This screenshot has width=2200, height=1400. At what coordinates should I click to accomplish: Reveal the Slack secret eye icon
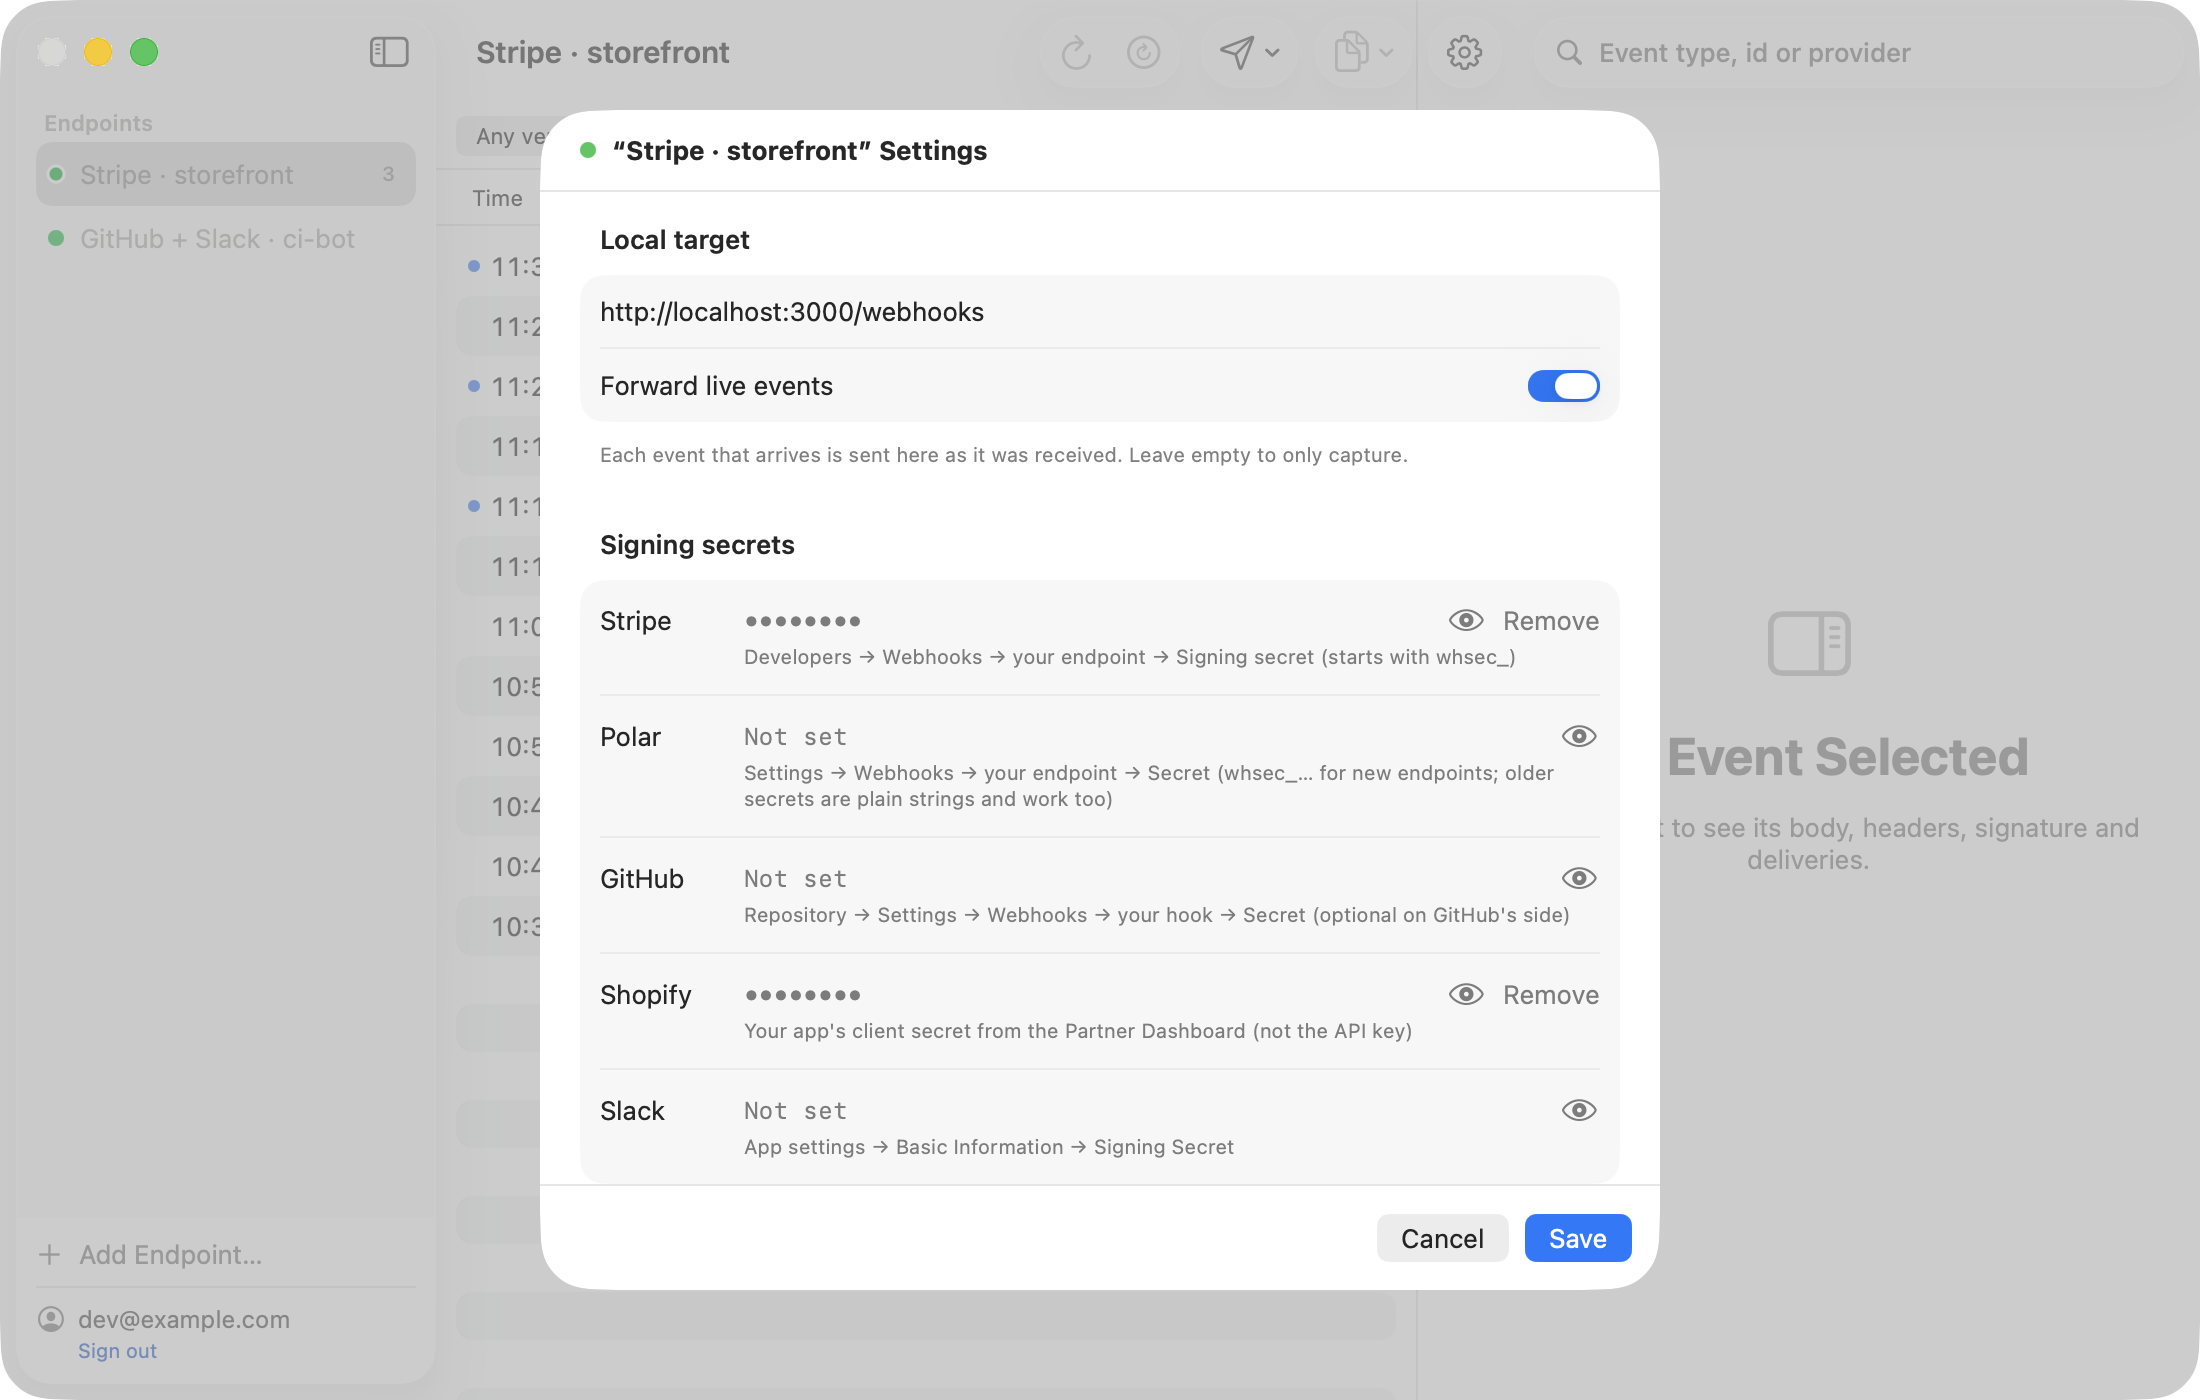pos(1579,1110)
